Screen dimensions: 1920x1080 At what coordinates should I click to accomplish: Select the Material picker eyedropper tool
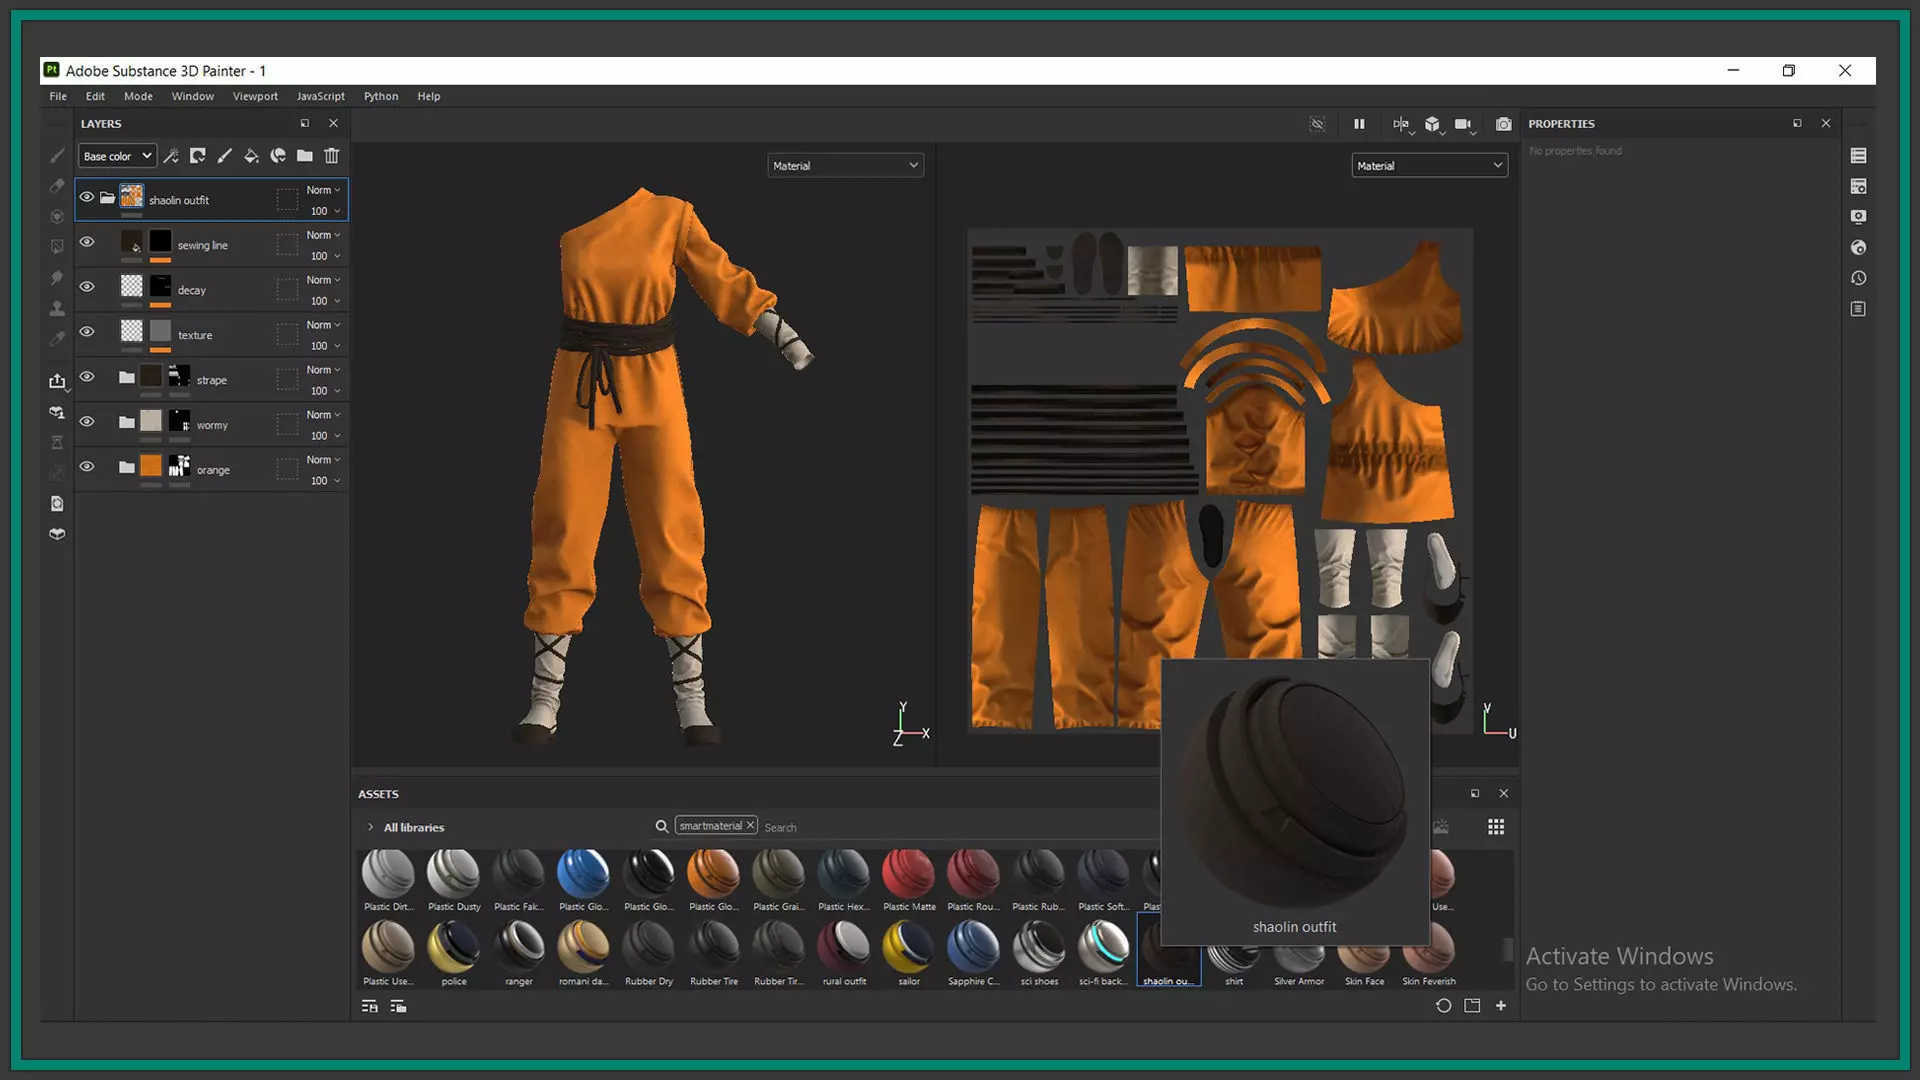pos(57,339)
